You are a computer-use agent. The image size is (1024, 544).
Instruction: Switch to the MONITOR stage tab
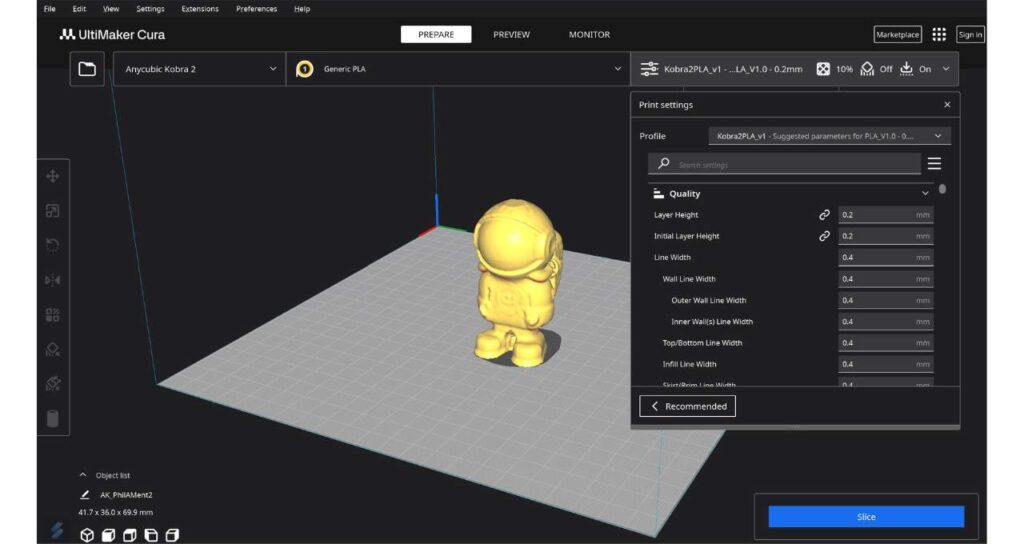(x=589, y=35)
